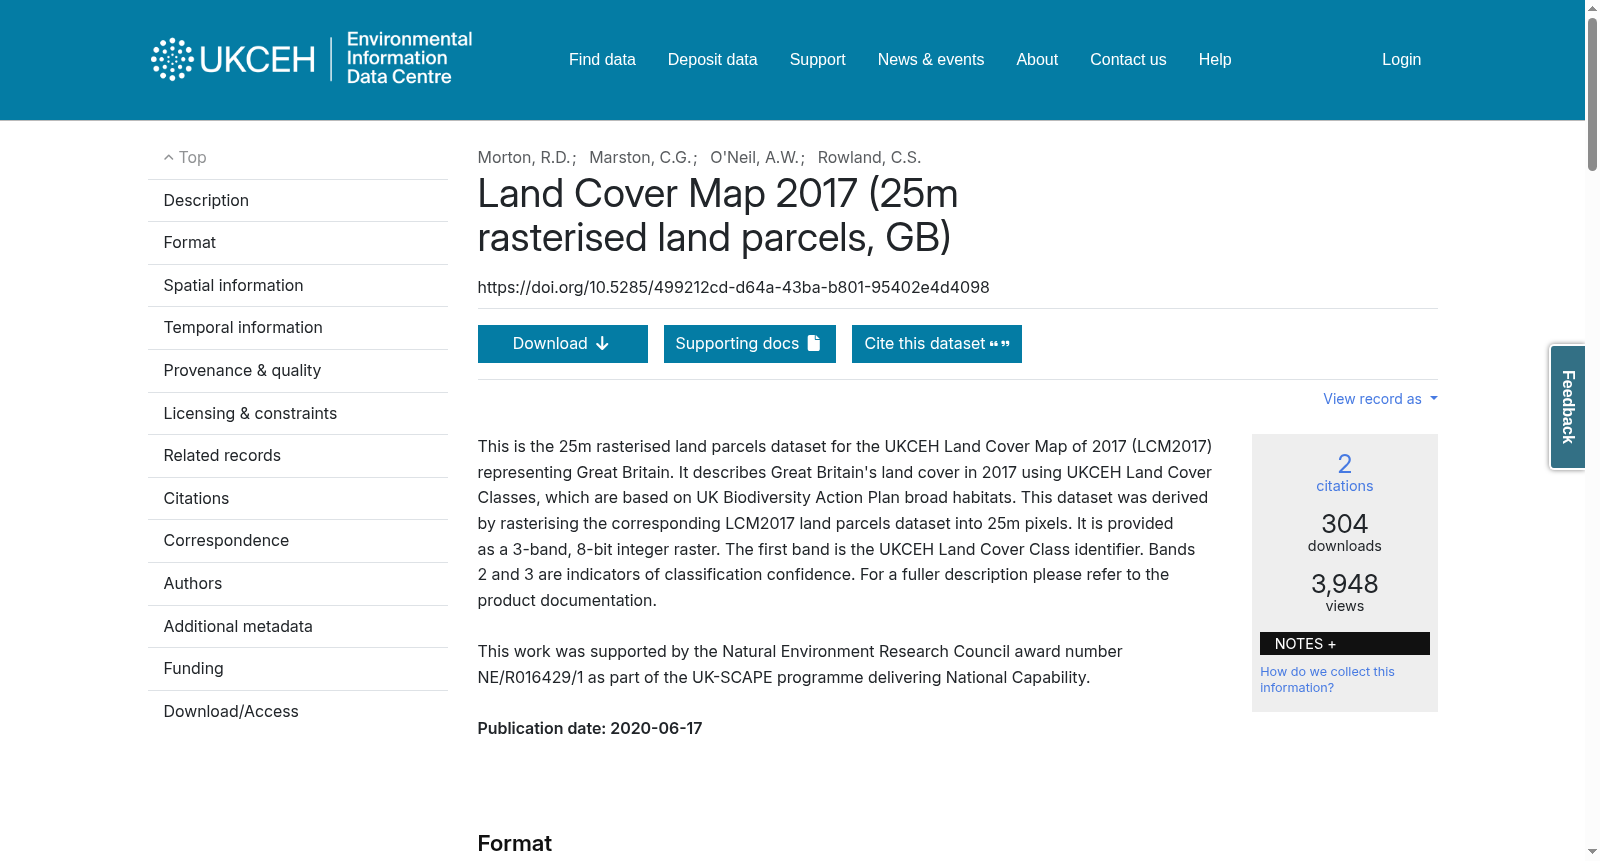Go to Contact us page
1600x861 pixels.
(1128, 60)
